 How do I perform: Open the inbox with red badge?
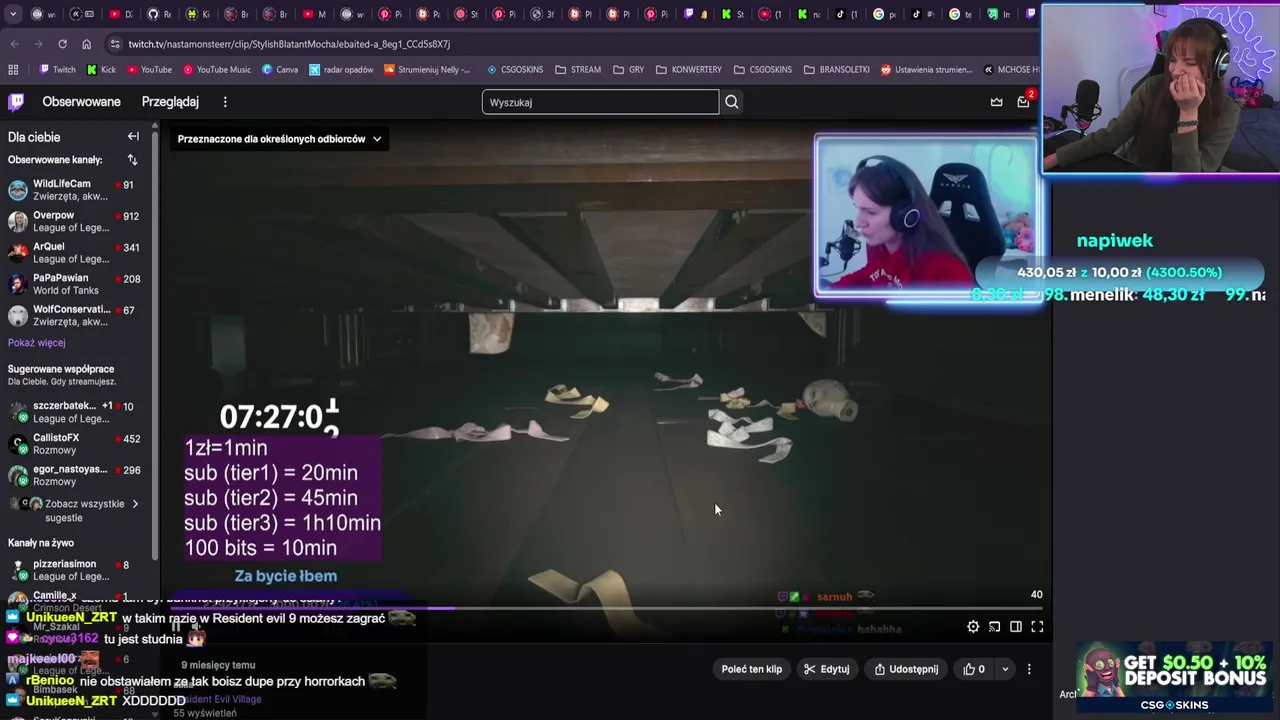(1023, 102)
